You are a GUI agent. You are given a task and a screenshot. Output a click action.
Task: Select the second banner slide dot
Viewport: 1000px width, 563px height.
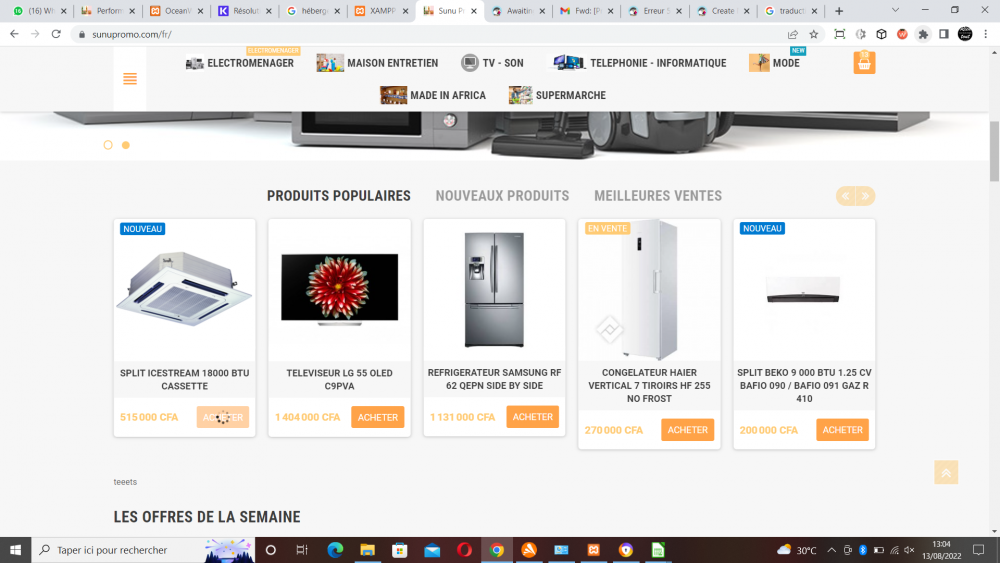point(126,145)
